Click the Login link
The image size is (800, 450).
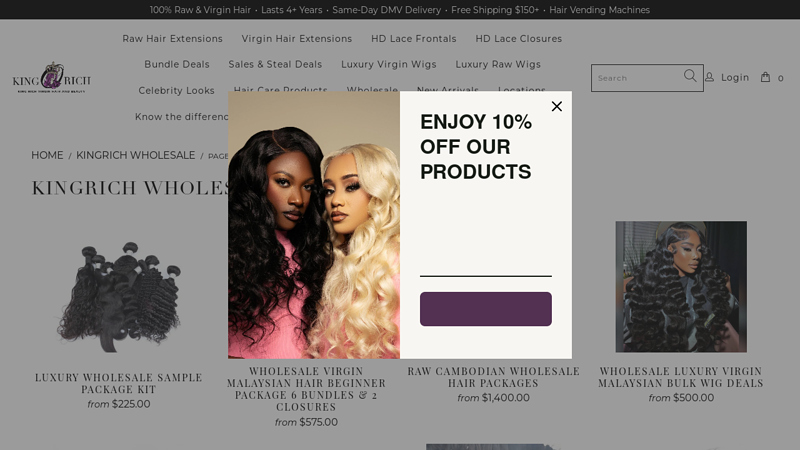coord(735,78)
